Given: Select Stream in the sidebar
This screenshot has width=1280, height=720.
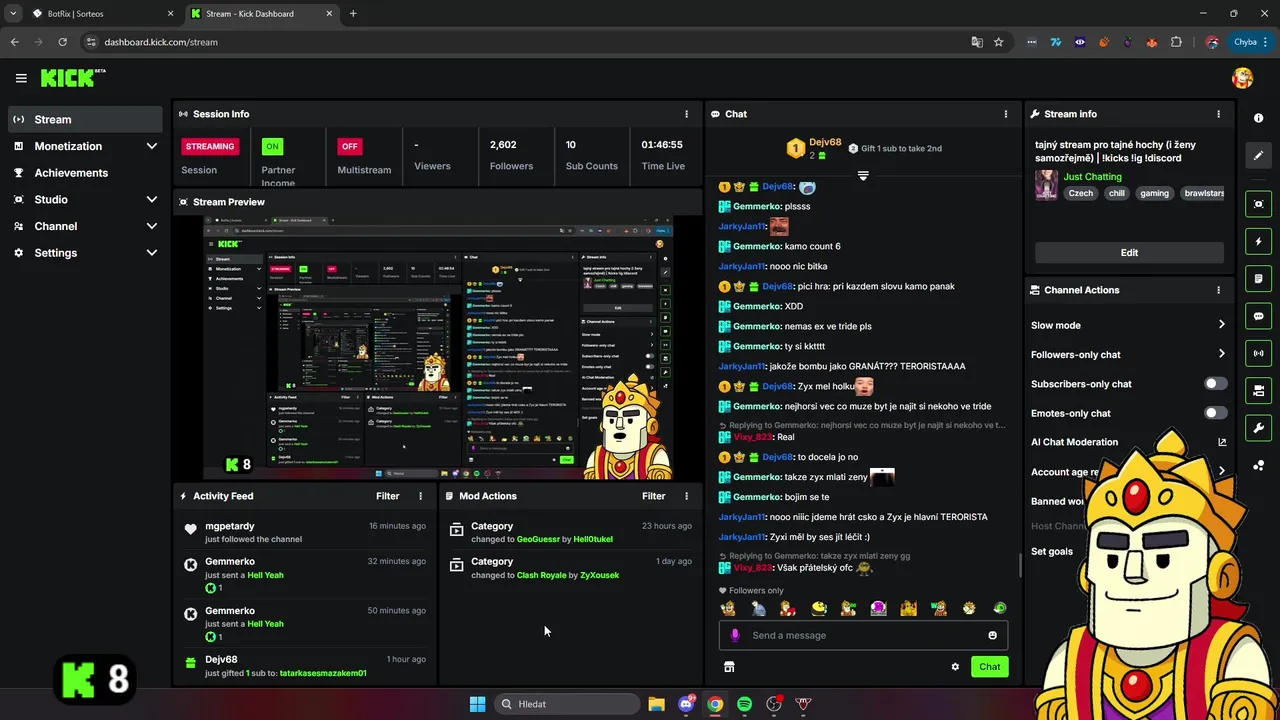Looking at the screenshot, I should tap(84, 119).
